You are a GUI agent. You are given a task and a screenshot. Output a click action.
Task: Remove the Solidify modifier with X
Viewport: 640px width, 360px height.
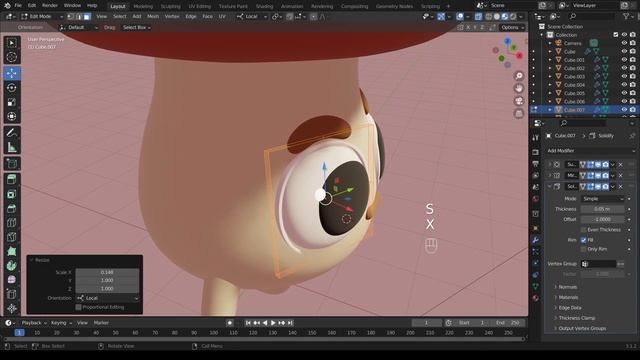pyautogui.click(x=620, y=187)
